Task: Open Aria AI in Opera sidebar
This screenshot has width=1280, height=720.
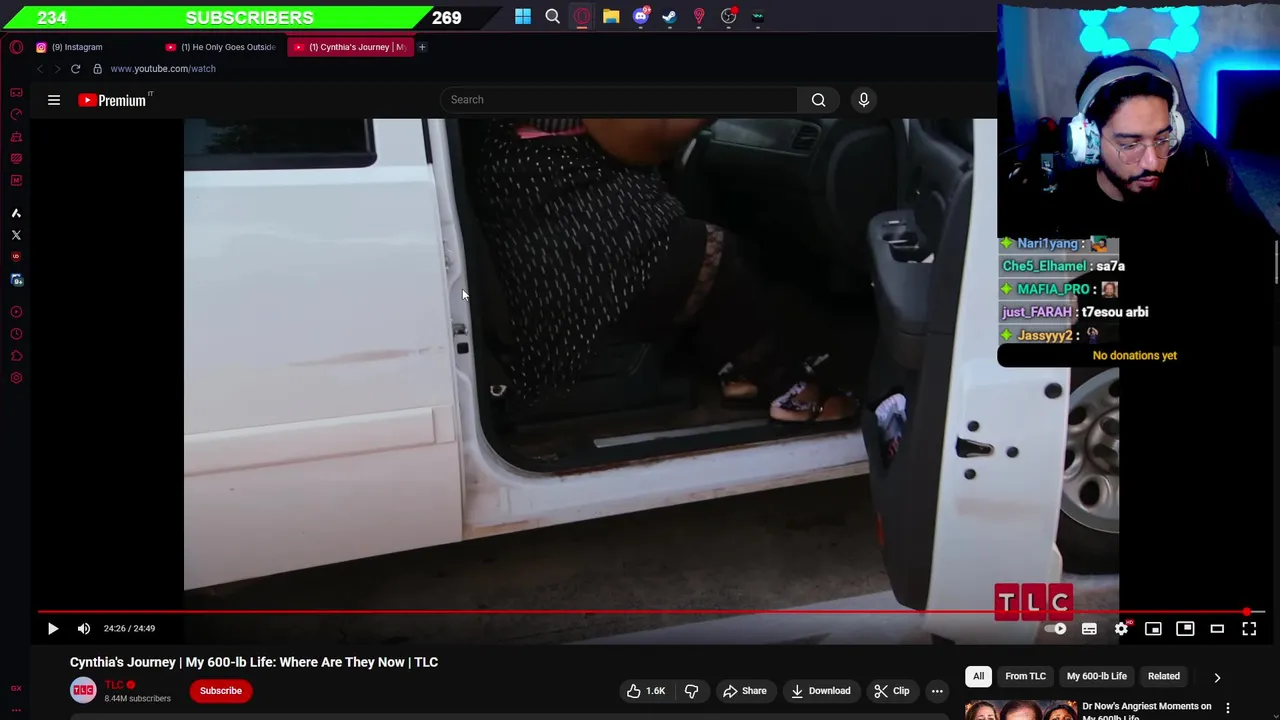Action: [16, 213]
